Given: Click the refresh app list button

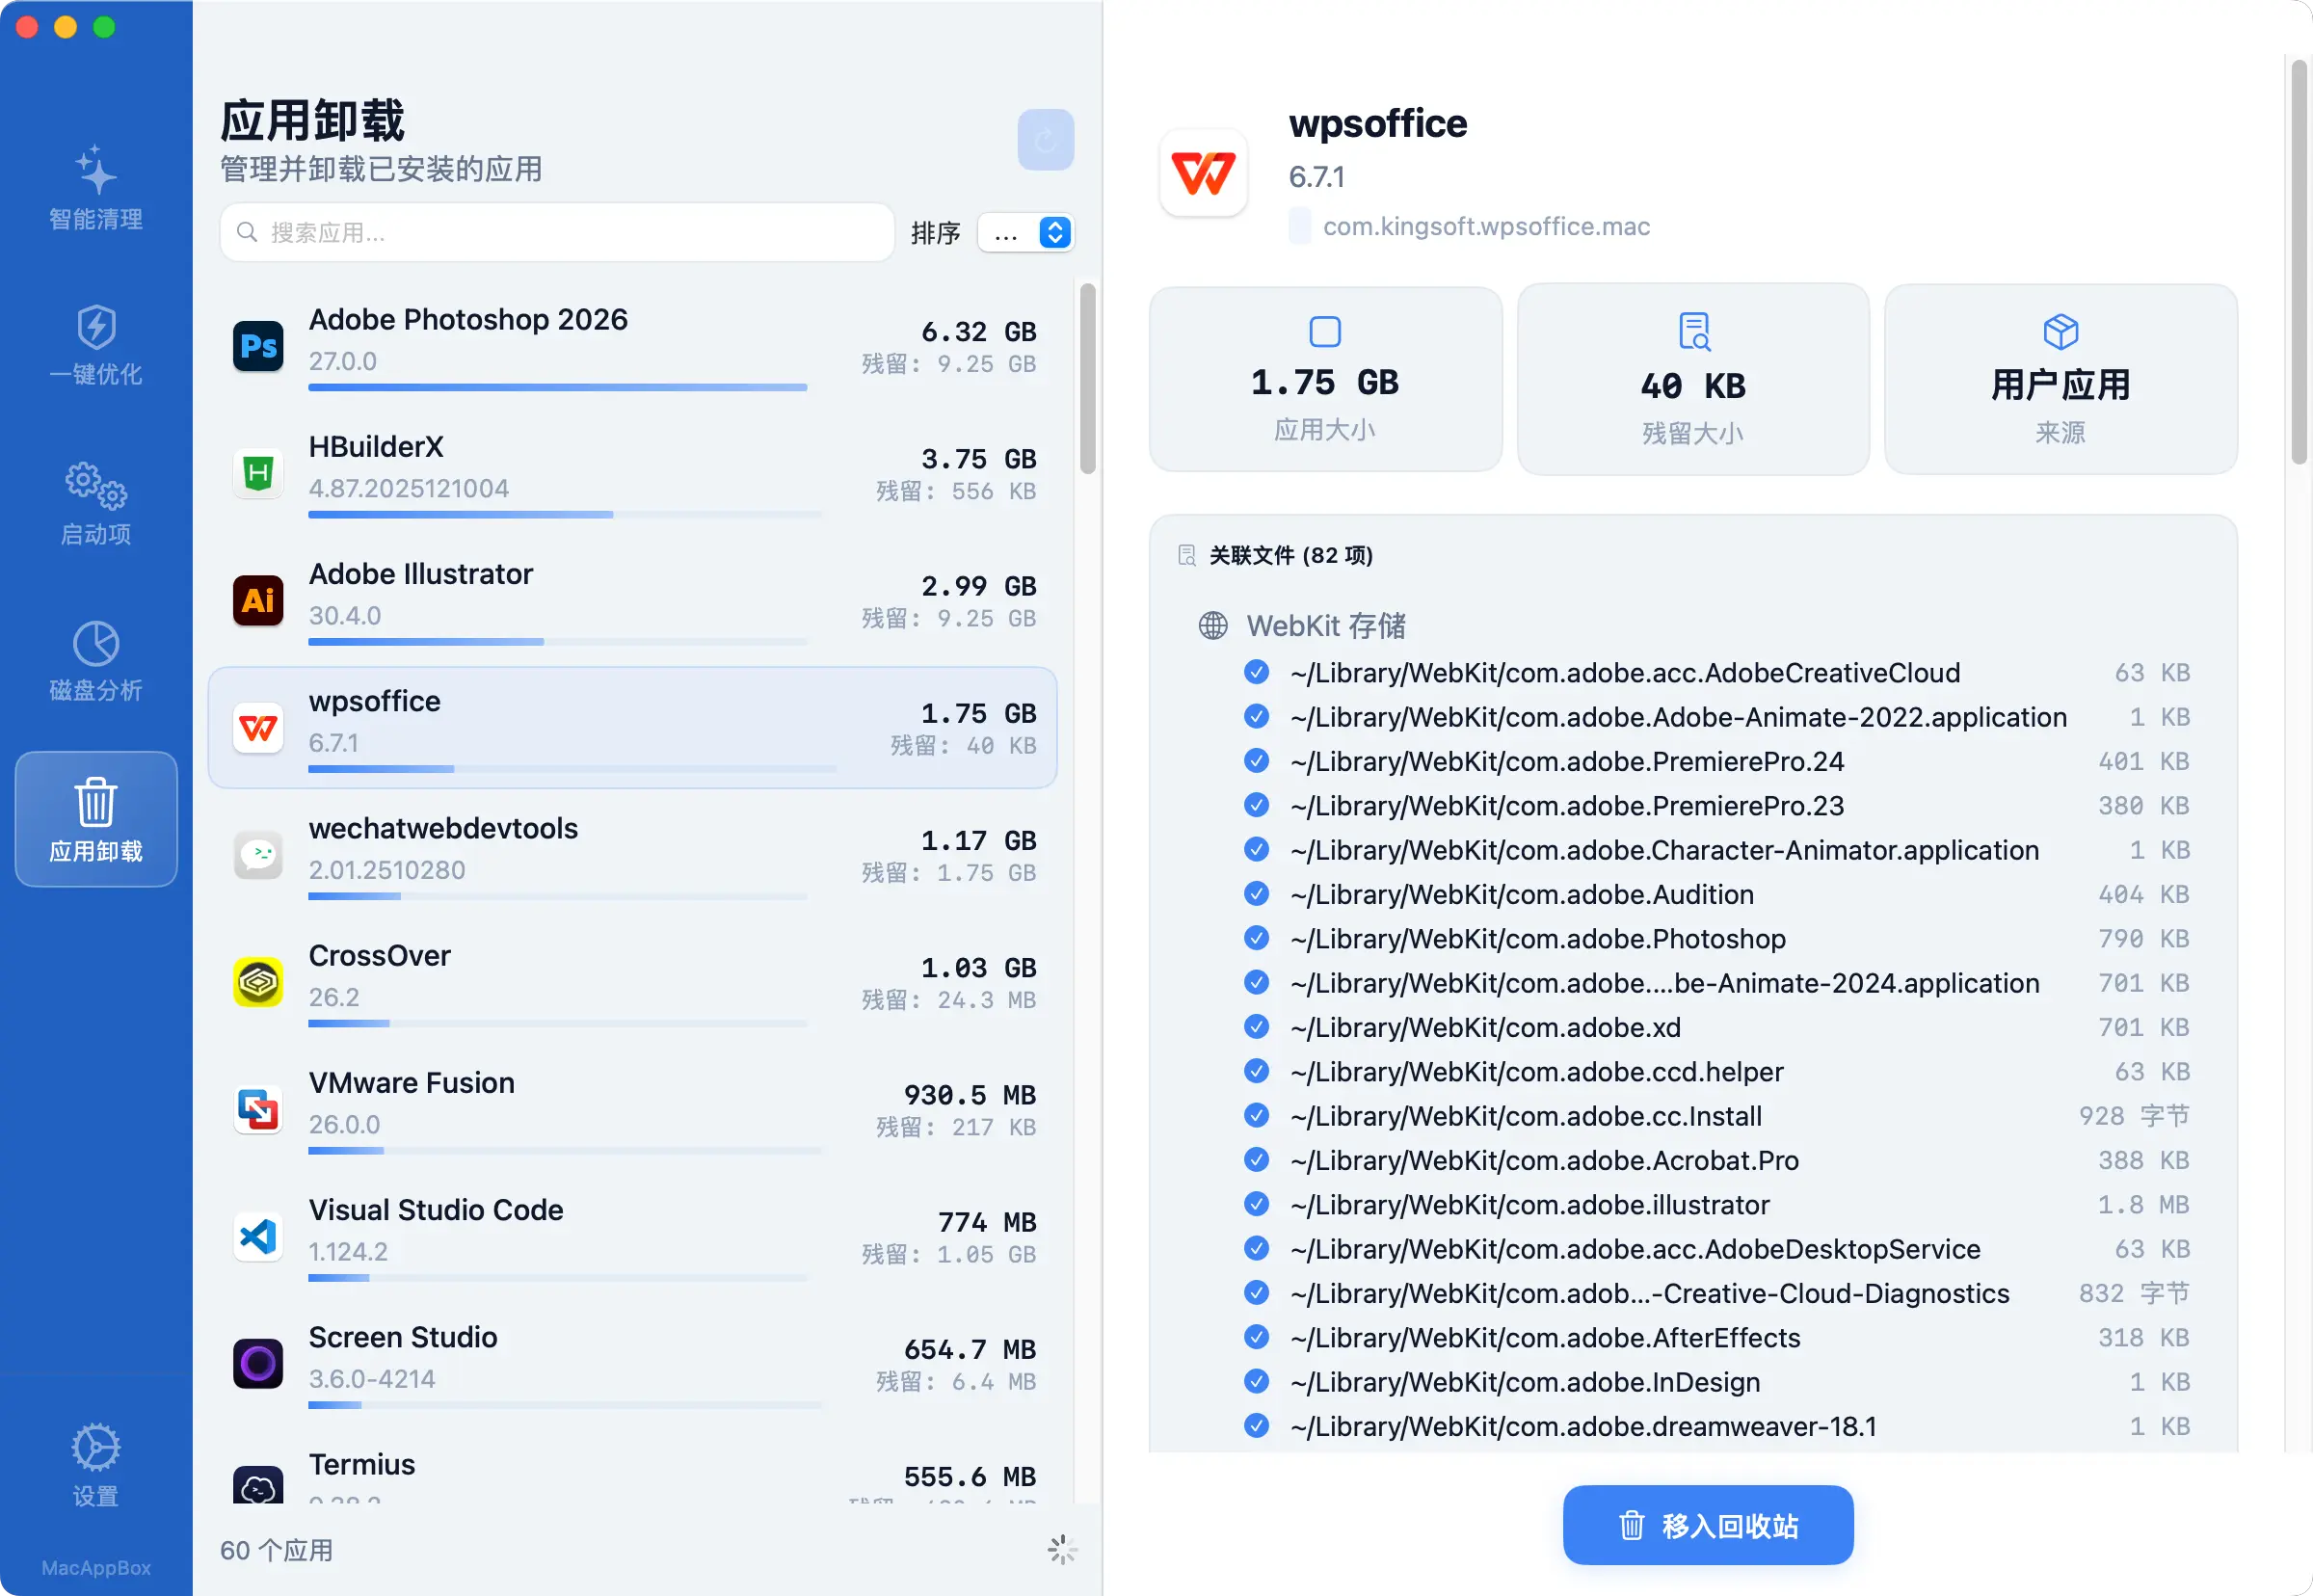Looking at the screenshot, I should coord(1045,140).
